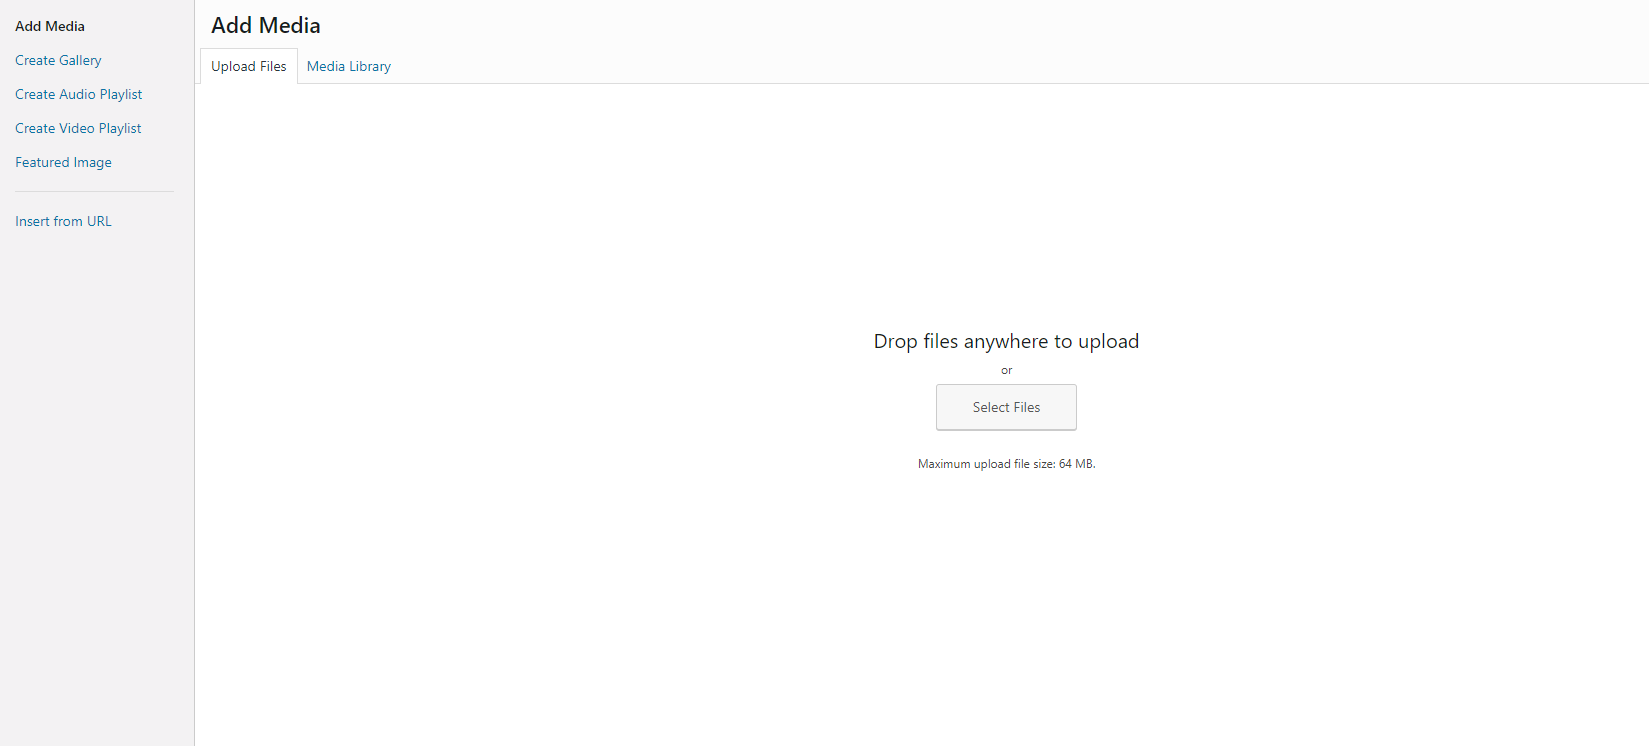
Task: Open Create Gallery in the sidebar
Action: tap(58, 60)
